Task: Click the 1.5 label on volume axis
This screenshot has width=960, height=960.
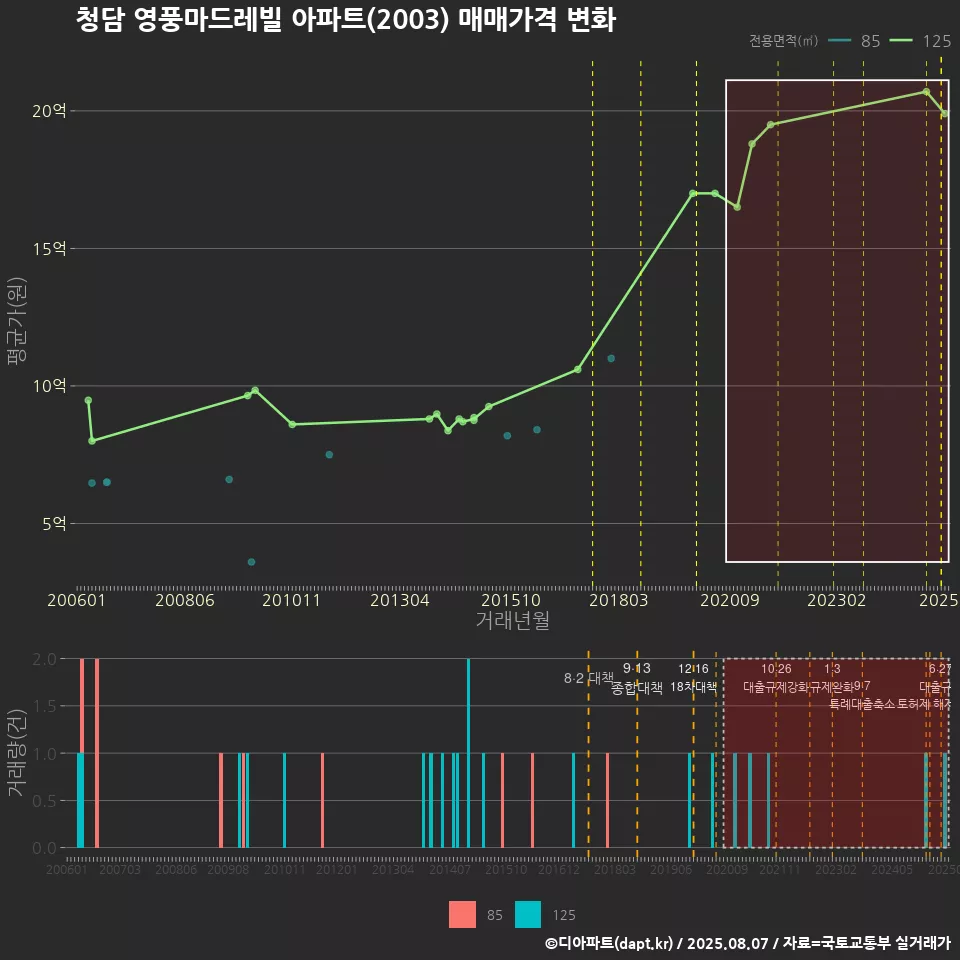Action: pos(44,706)
